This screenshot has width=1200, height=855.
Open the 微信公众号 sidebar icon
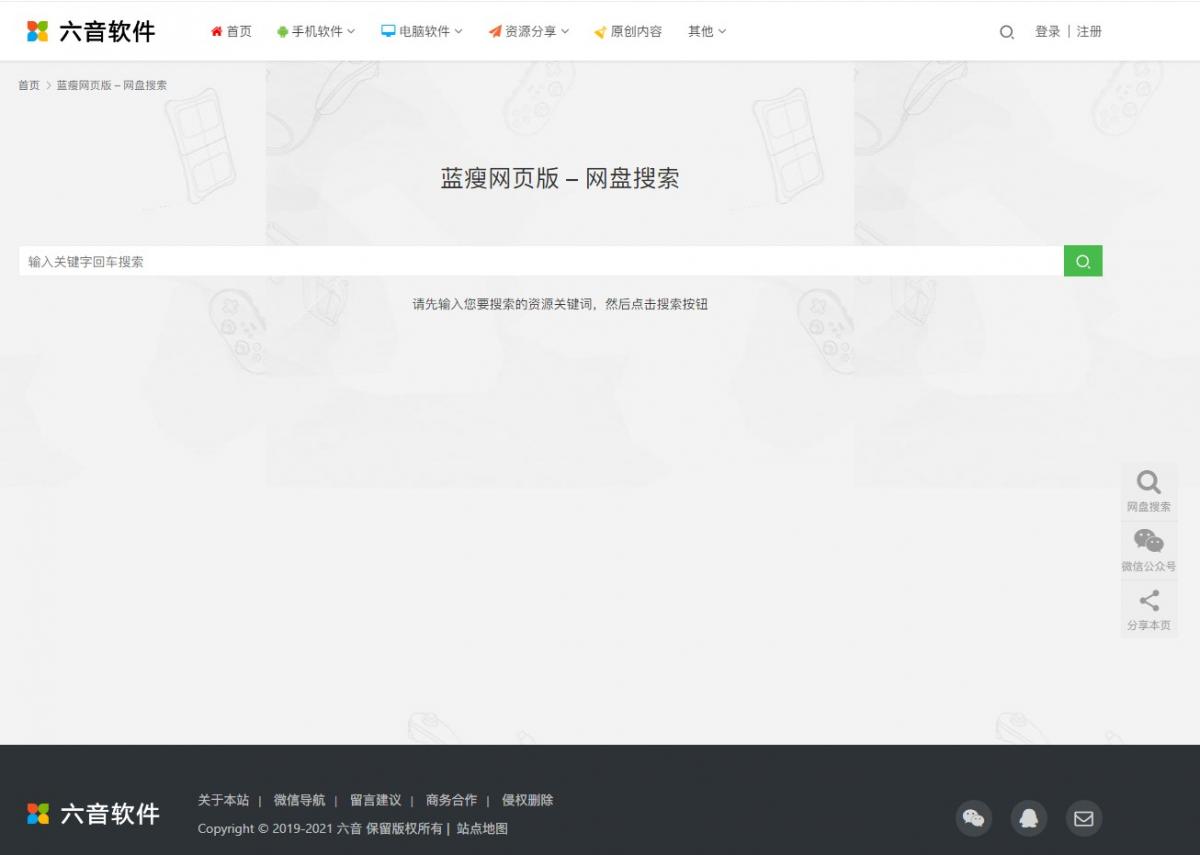1148,550
